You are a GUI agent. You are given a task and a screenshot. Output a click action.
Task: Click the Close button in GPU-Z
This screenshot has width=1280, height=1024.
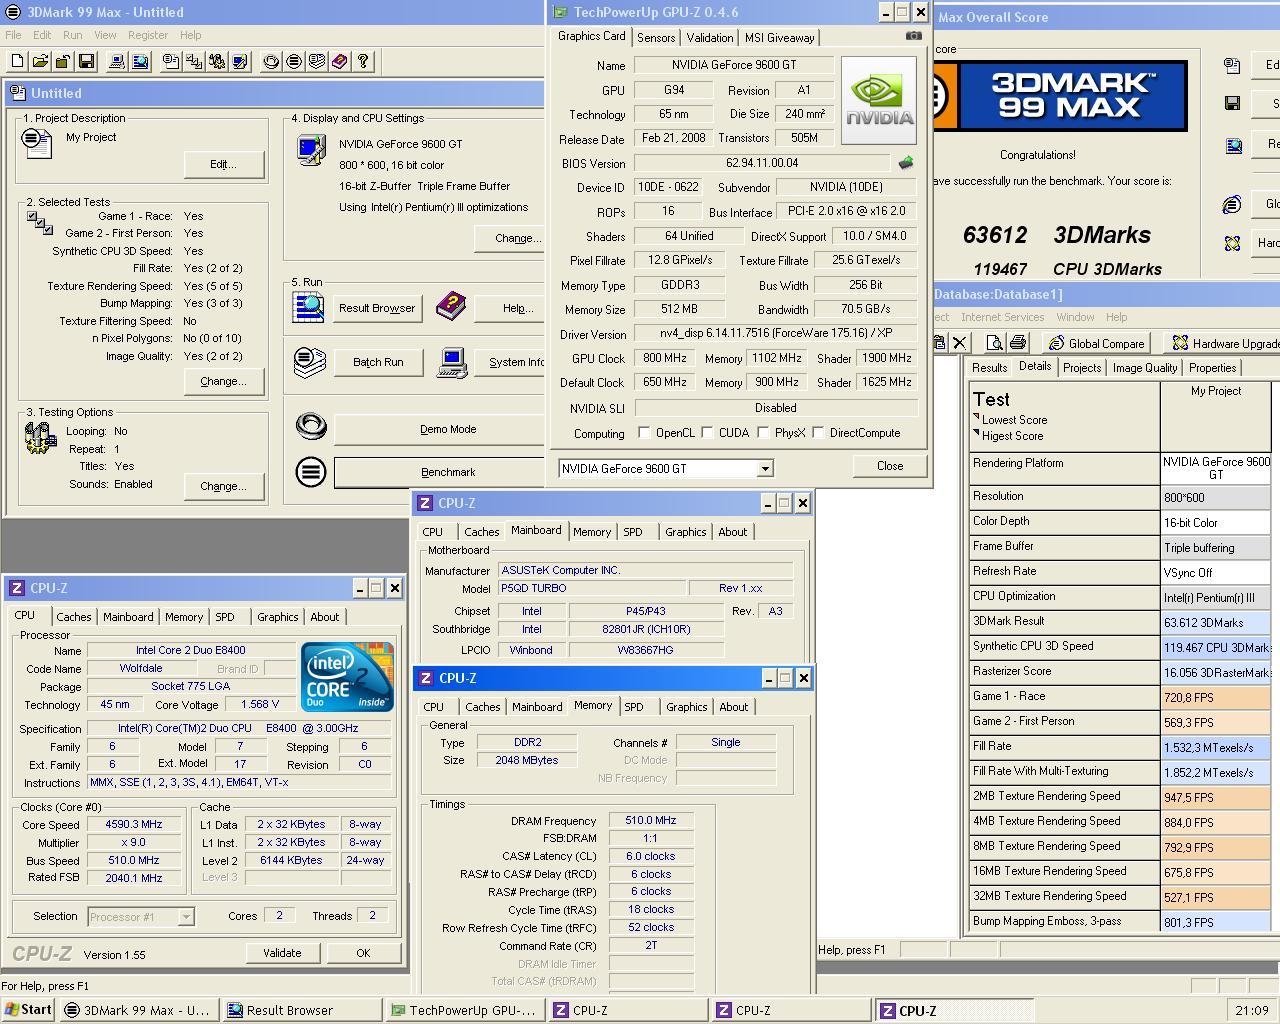(889, 466)
